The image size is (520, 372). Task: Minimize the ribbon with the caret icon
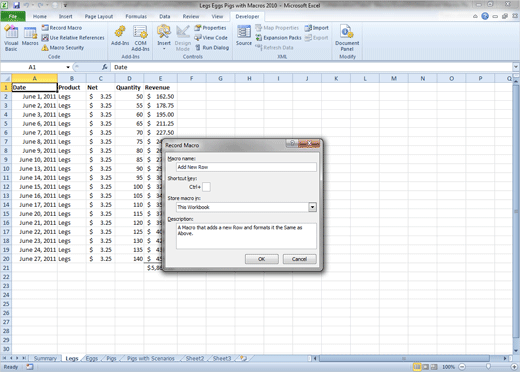point(475,16)
